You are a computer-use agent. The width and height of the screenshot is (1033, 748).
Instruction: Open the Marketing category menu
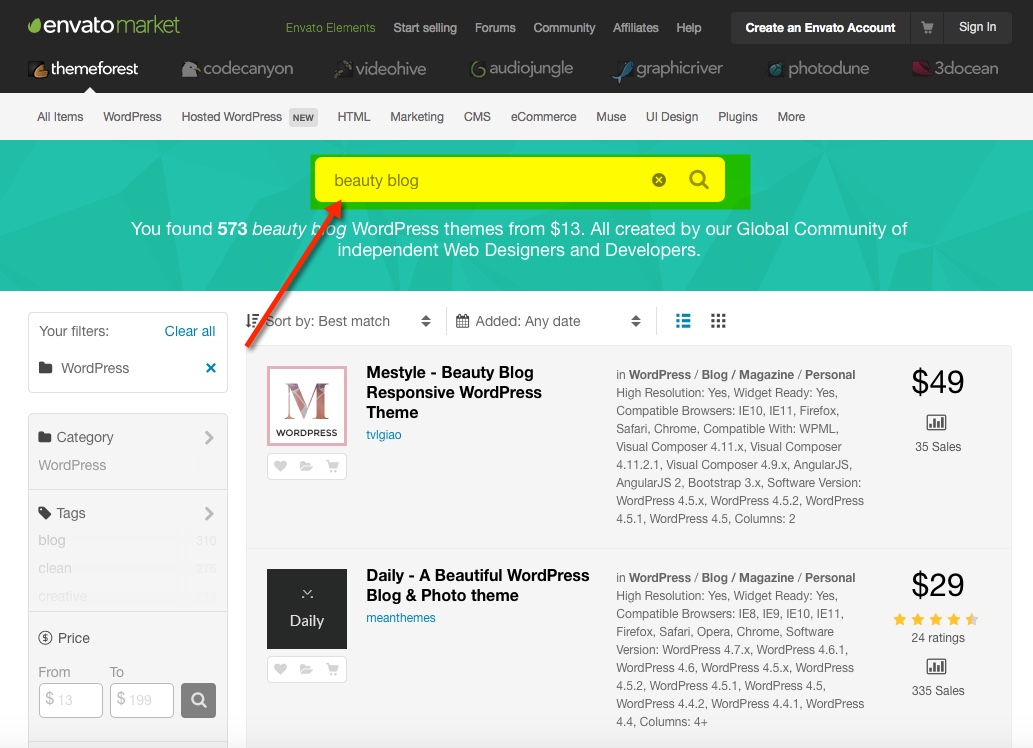417,117
